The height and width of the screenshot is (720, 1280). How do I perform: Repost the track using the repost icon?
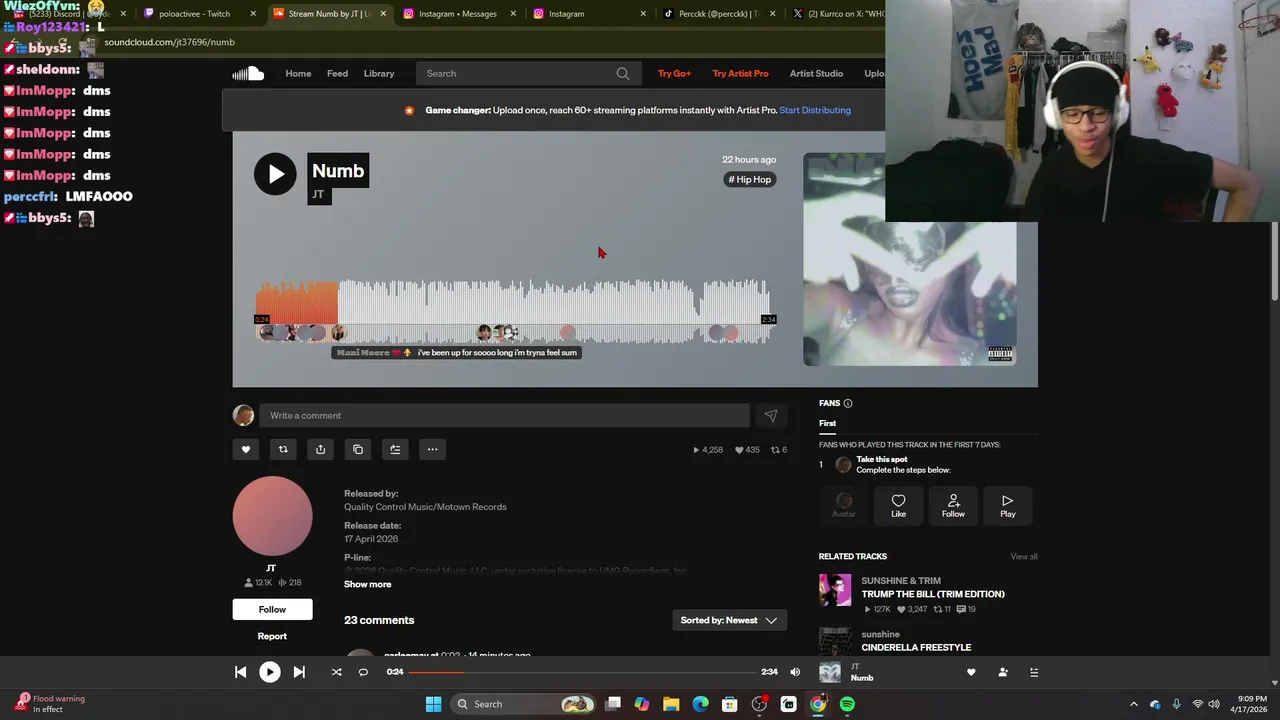coord(283,449)
